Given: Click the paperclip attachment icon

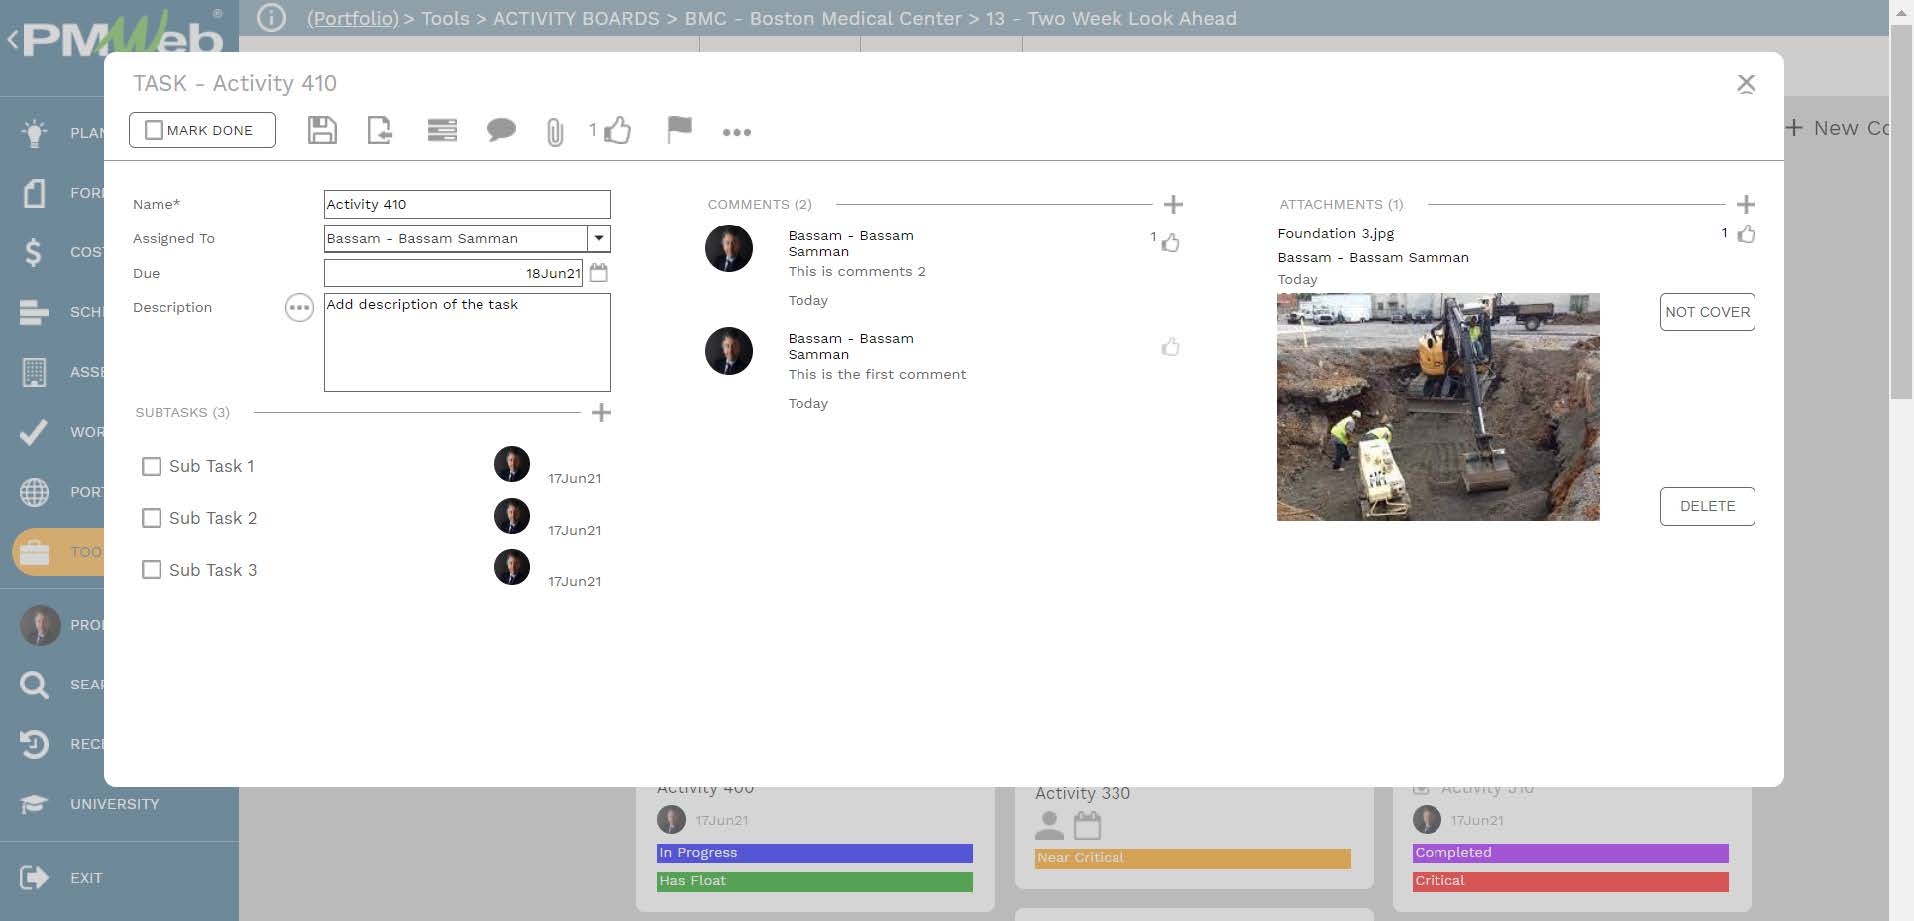Looking at the screenshot, I should point(555,132).
